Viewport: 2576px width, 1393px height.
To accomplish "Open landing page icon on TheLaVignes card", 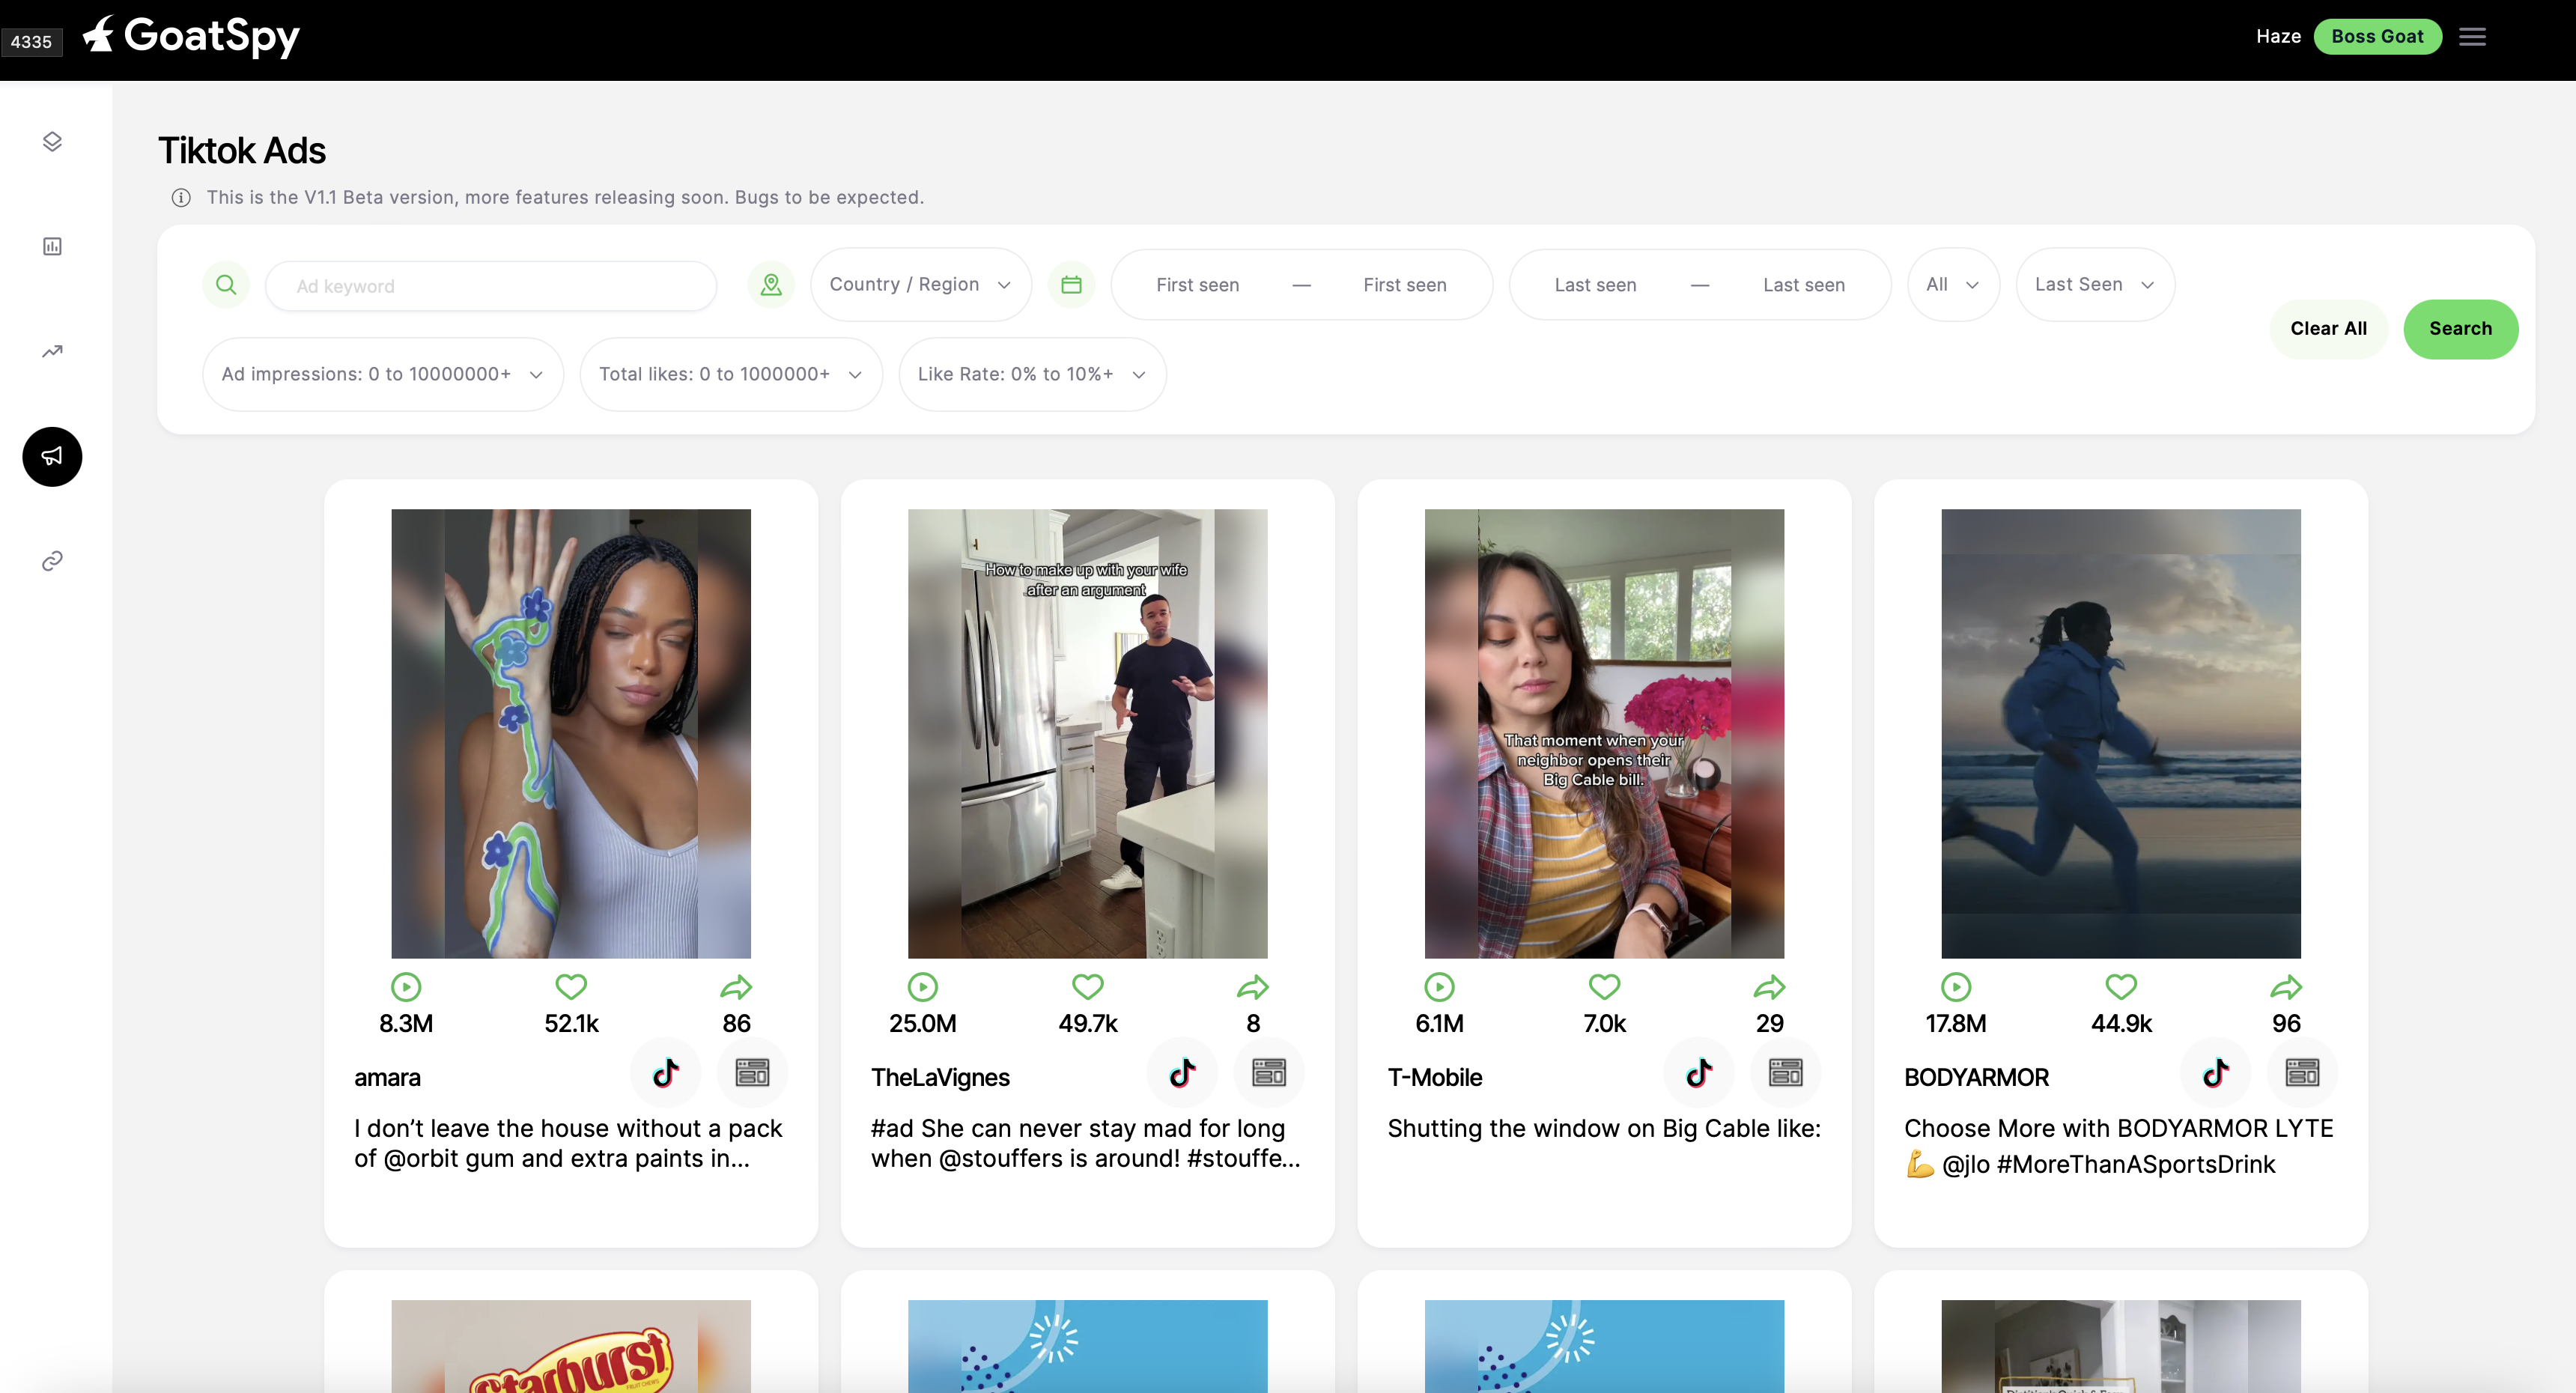I will (x=1269, y=1073).
